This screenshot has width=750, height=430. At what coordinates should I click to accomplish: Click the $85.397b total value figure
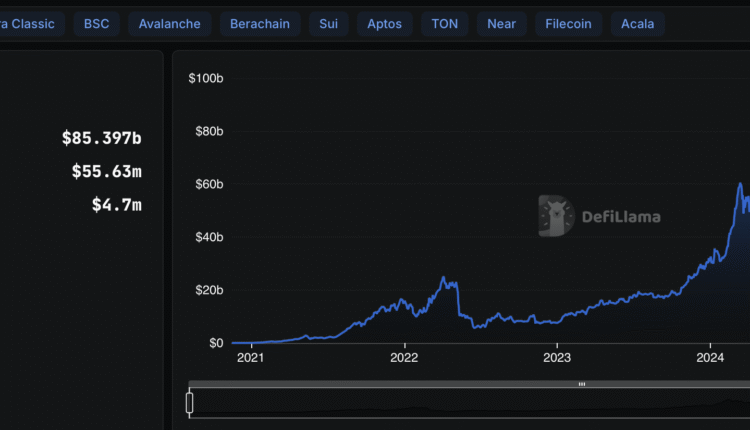point(101,138)
